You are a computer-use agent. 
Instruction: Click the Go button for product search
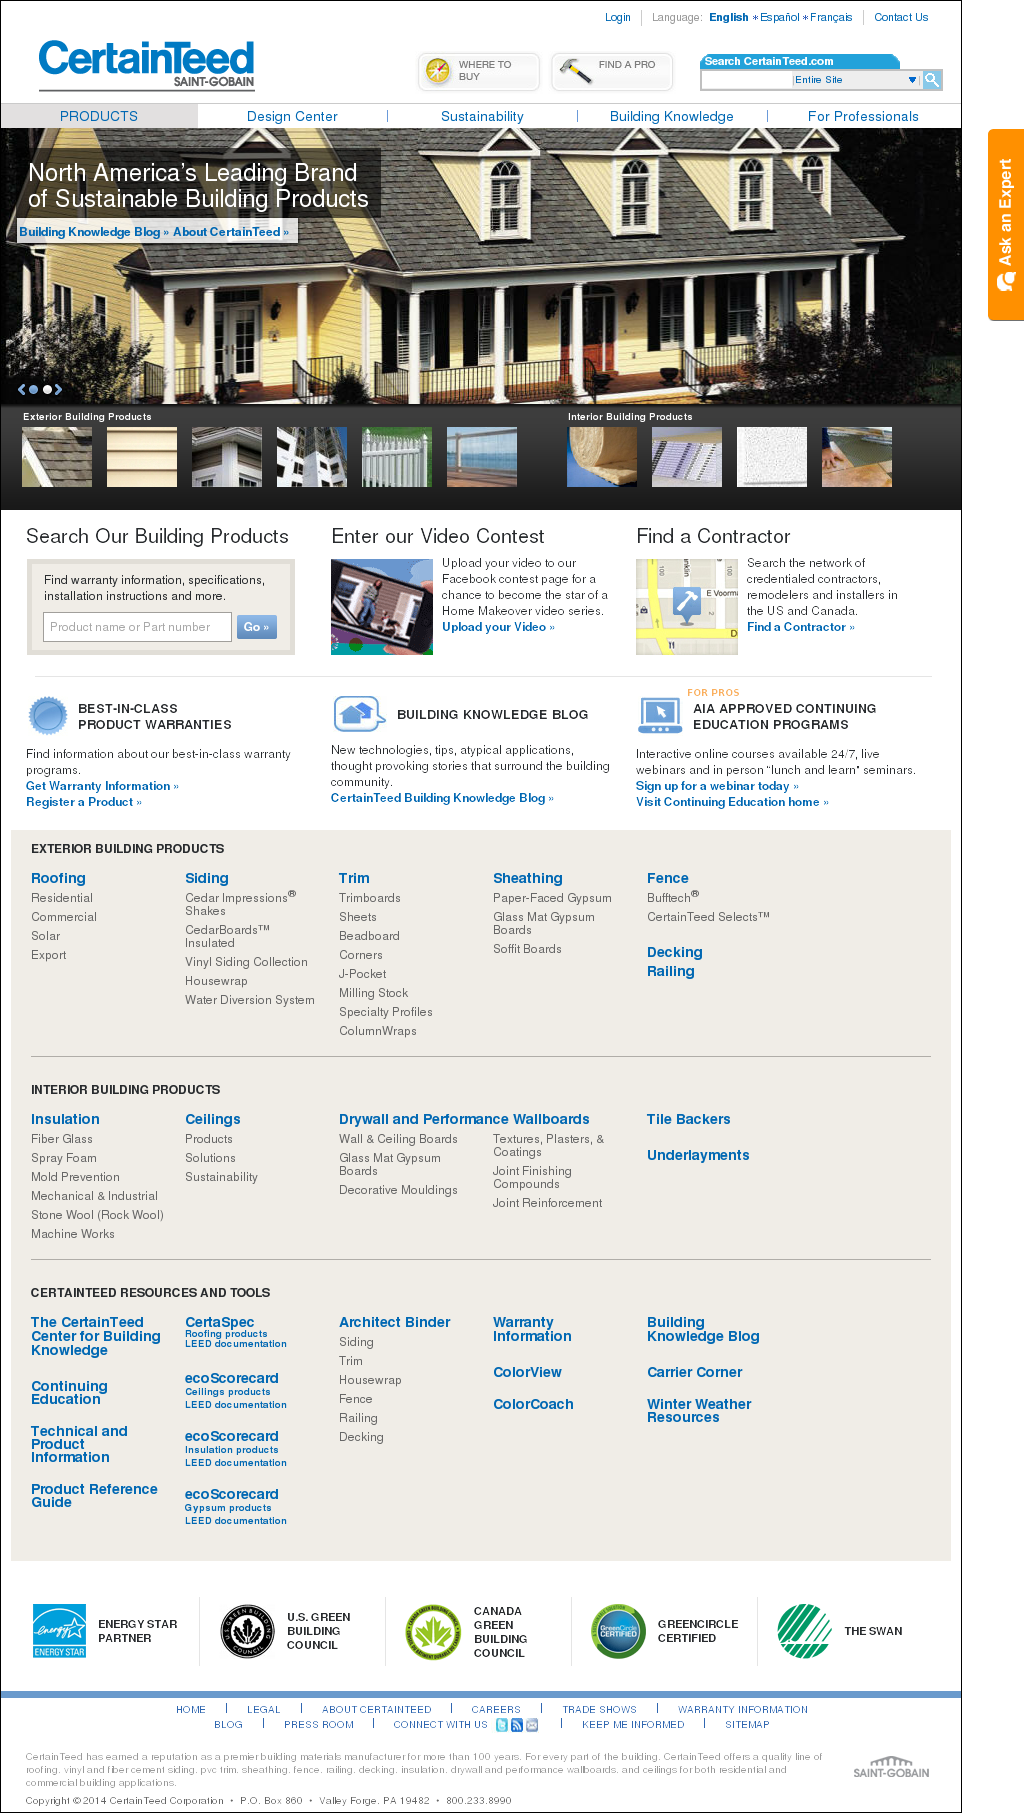pyautogui.click(x=256, y=627)
